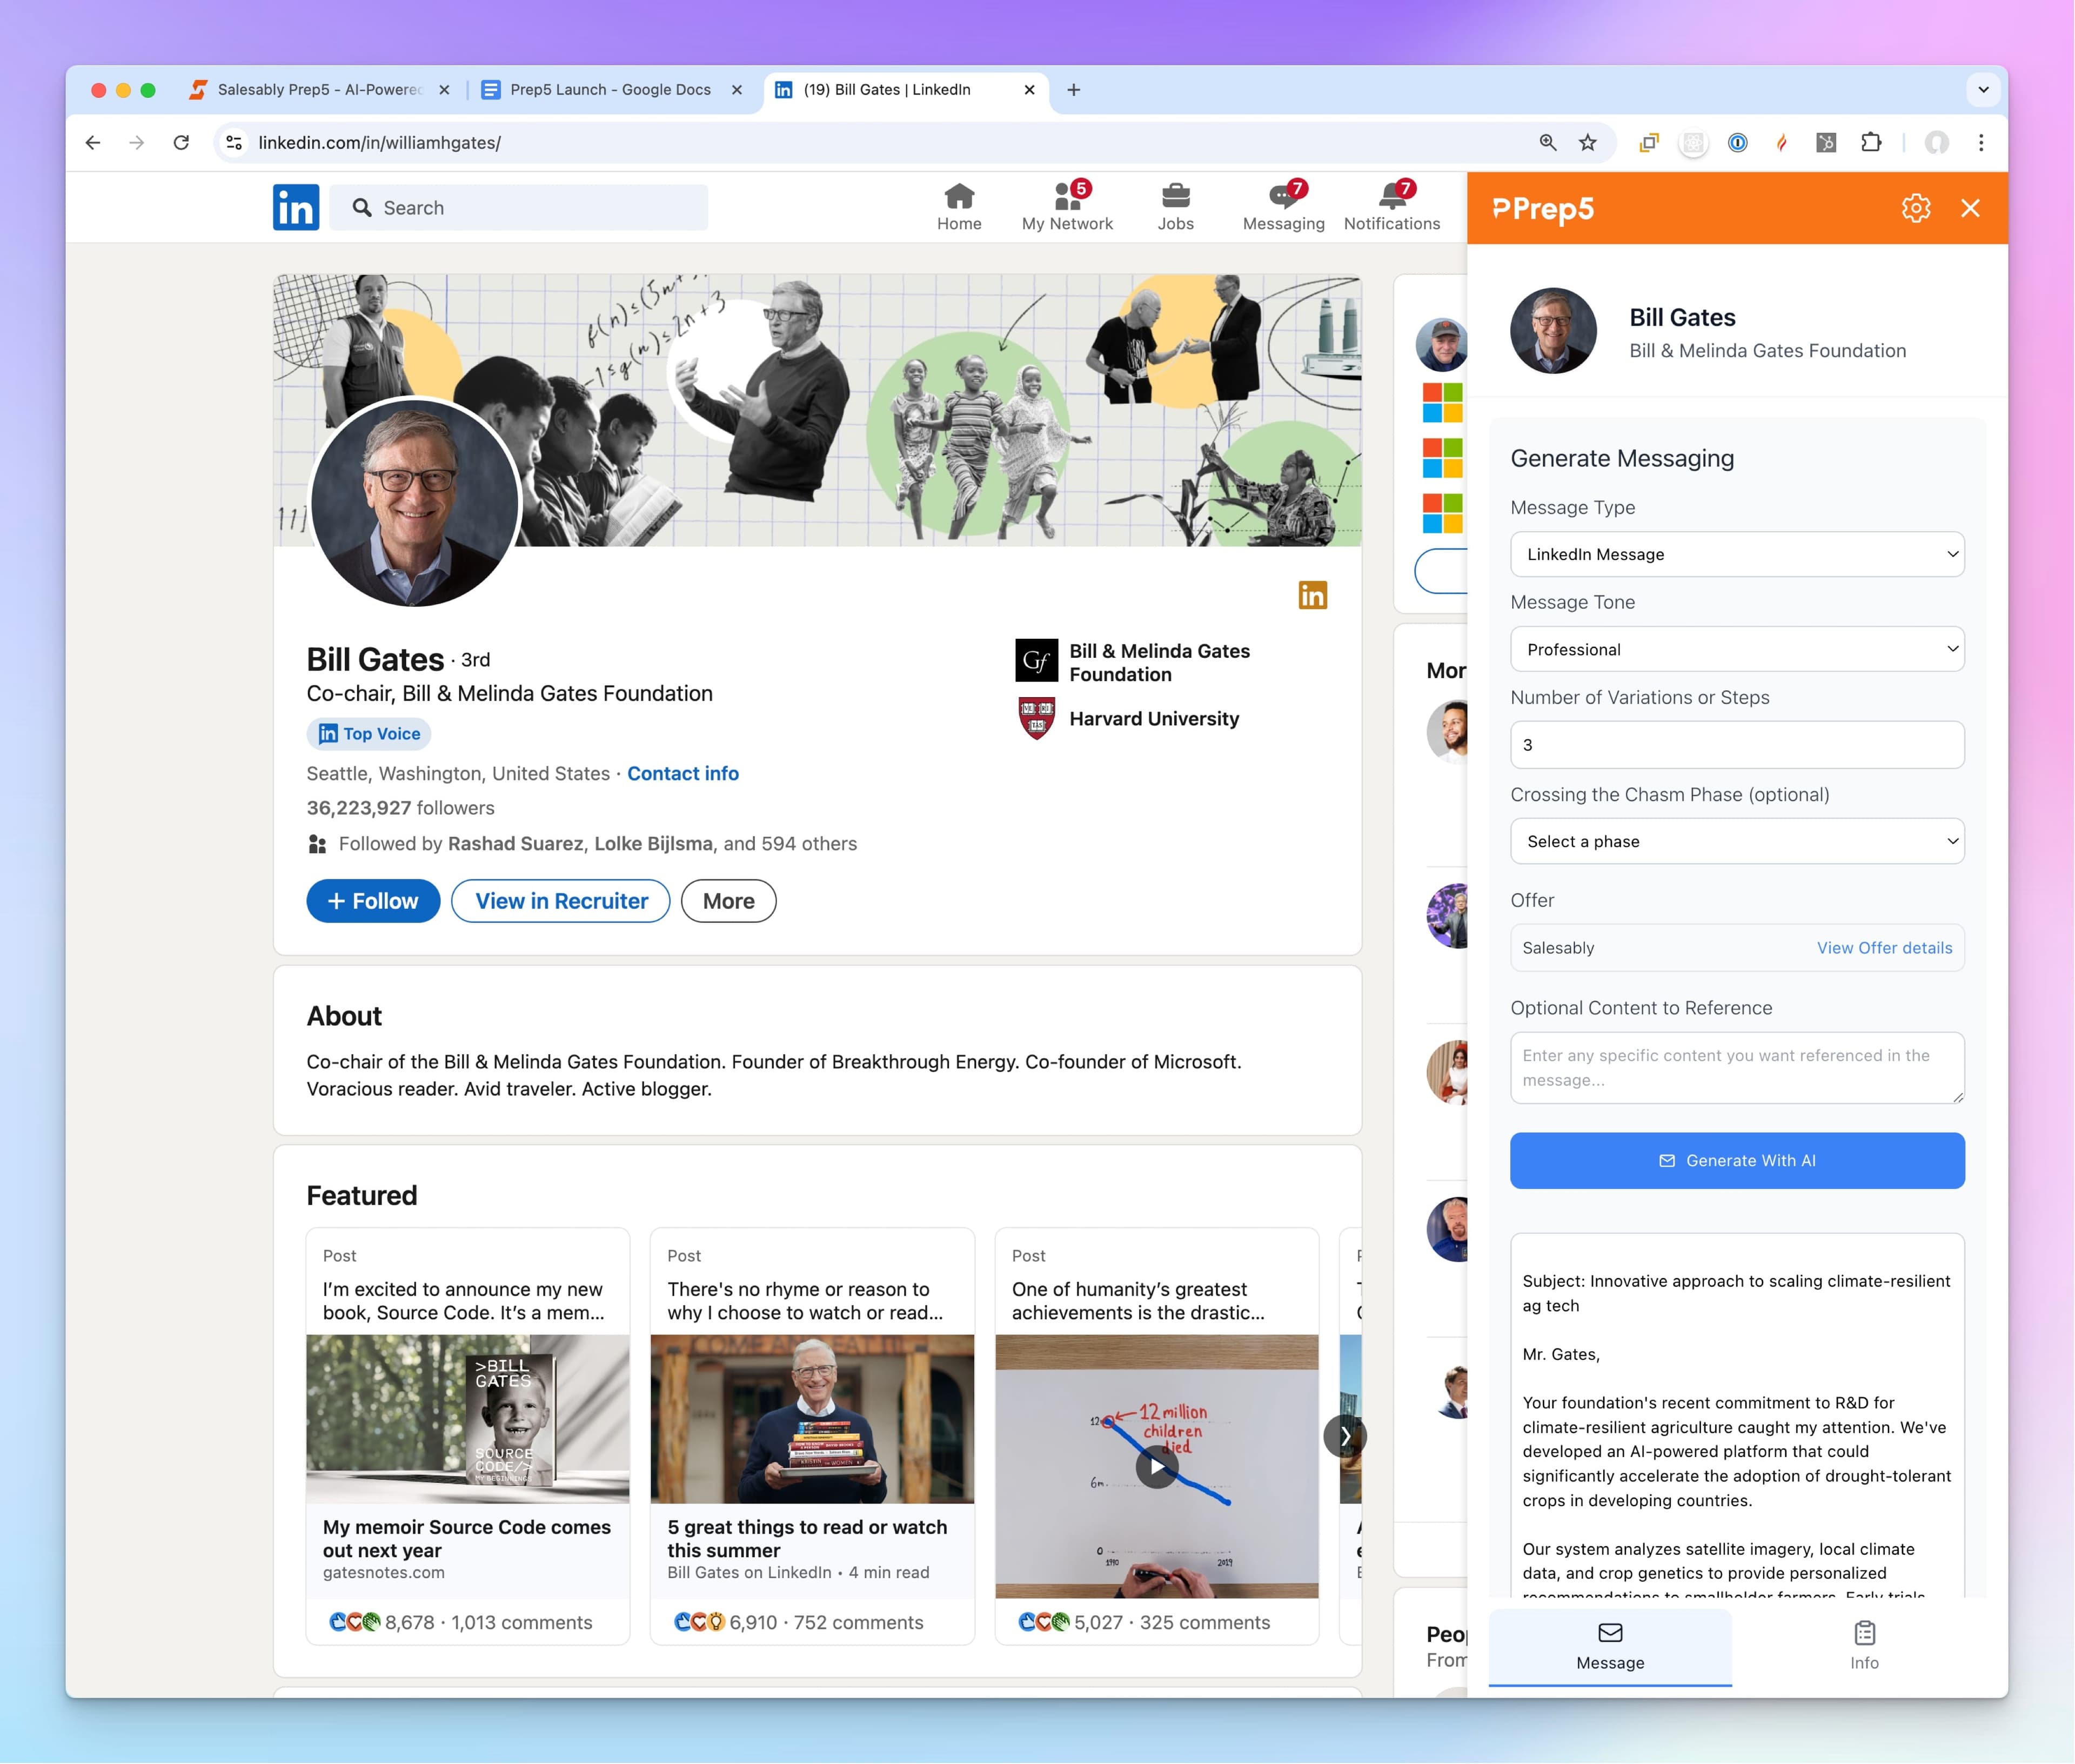
Task: Open Chrome extensions puzzle icon
Action: (1870, 143)
